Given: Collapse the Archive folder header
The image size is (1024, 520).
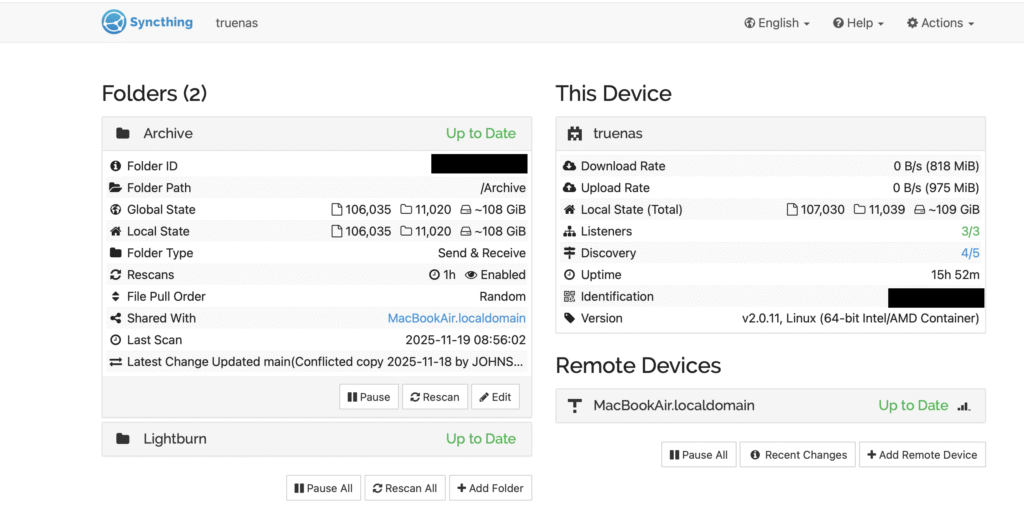Looking at the screenshot, I should [x=316, y=134].
